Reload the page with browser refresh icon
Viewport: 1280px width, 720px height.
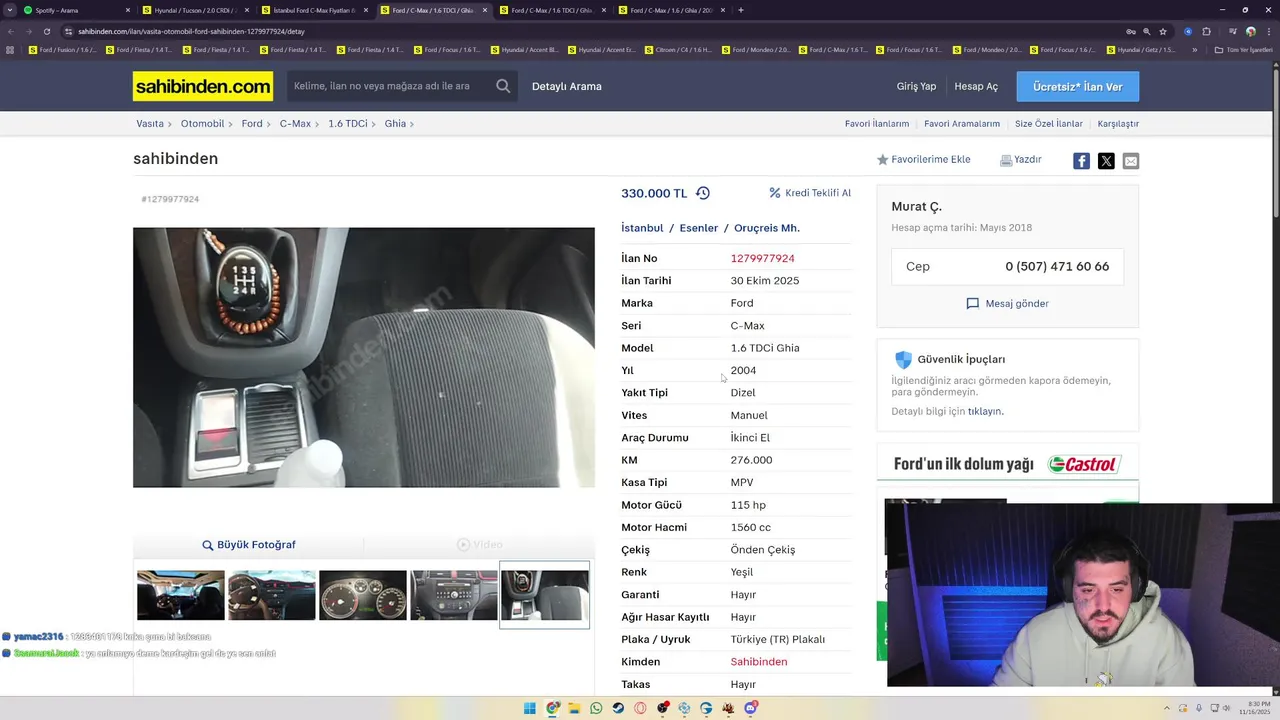[46, 31]
